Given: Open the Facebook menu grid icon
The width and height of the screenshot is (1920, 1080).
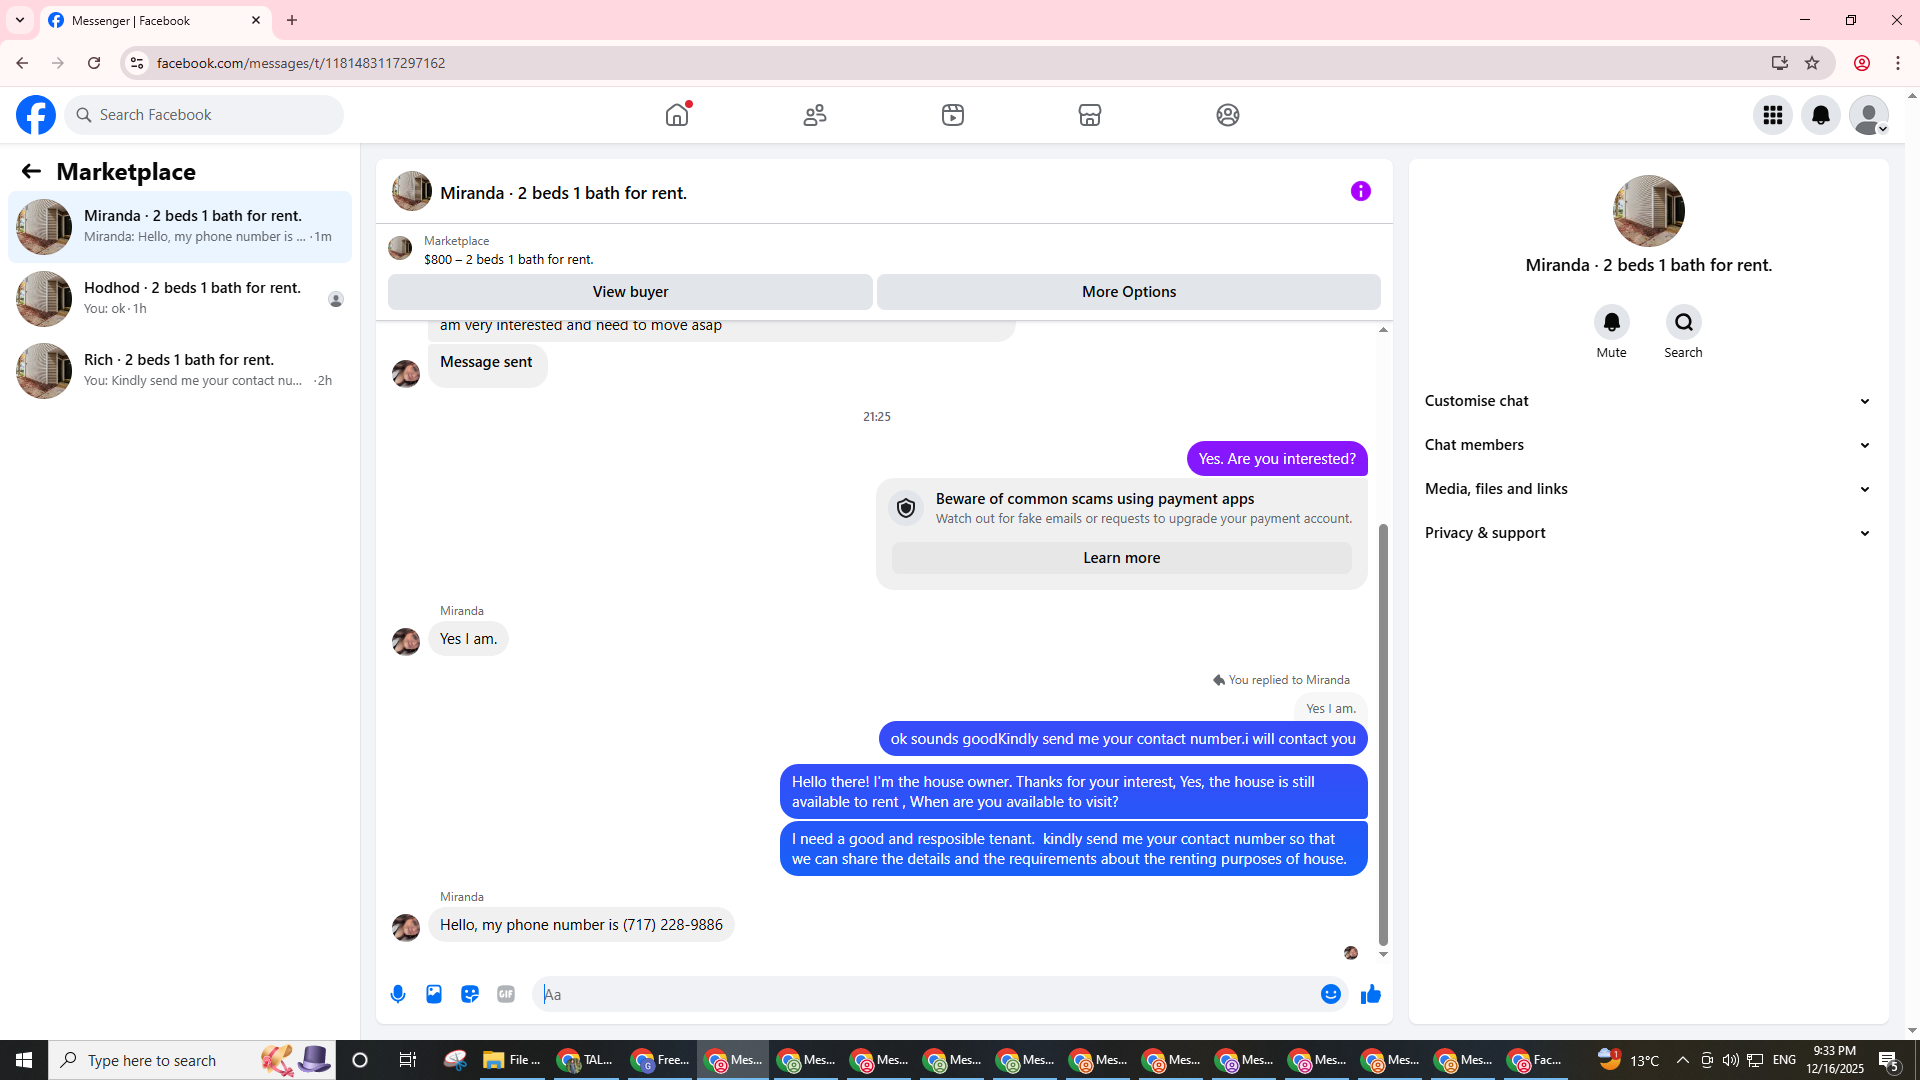Looking at the screenshot, I should (x=1773, y=115).
